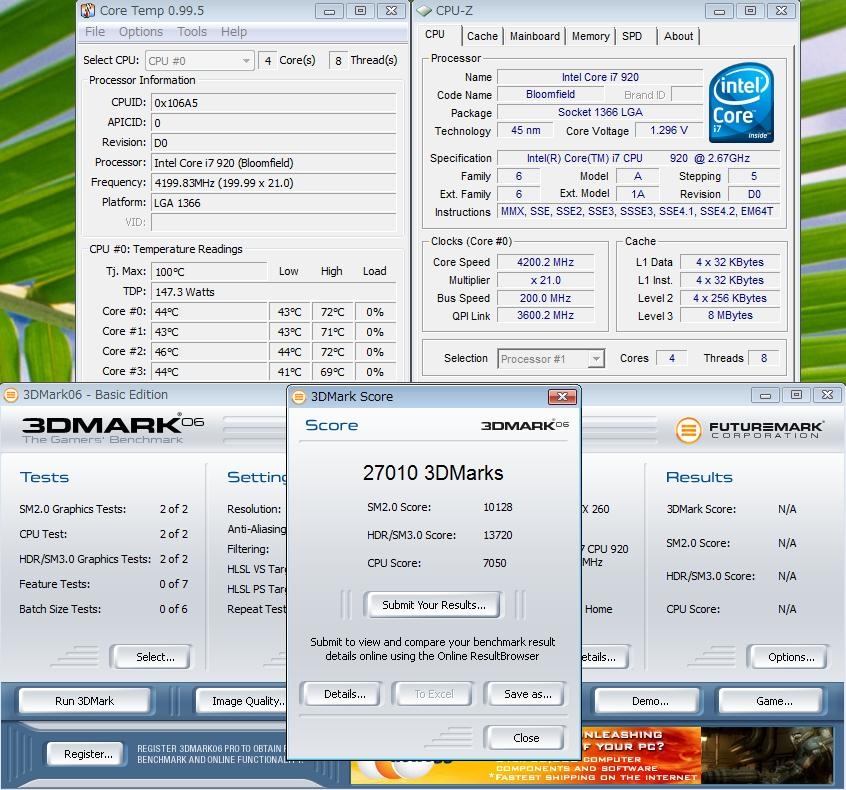846x790 pixels.
Task: Click the QPI Link value 3600.2 MHz
Action: tap(545, 315)
